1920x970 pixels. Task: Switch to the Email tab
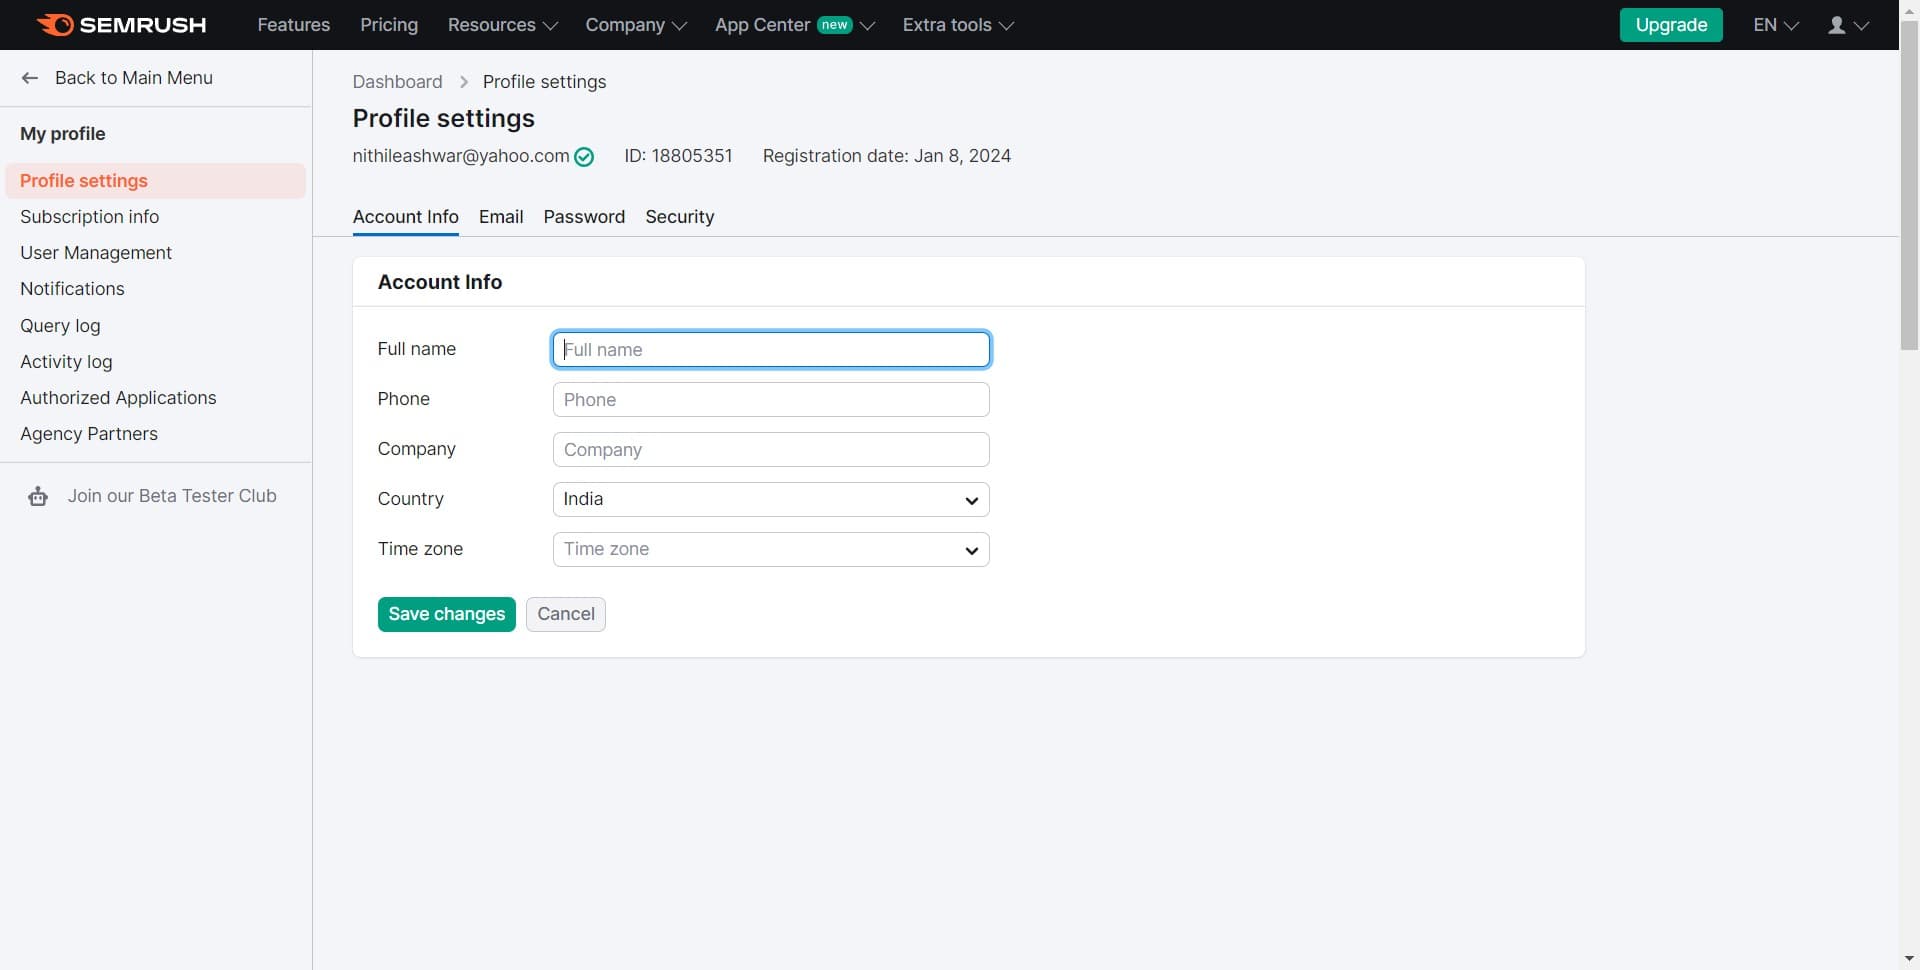pos(501,217)
